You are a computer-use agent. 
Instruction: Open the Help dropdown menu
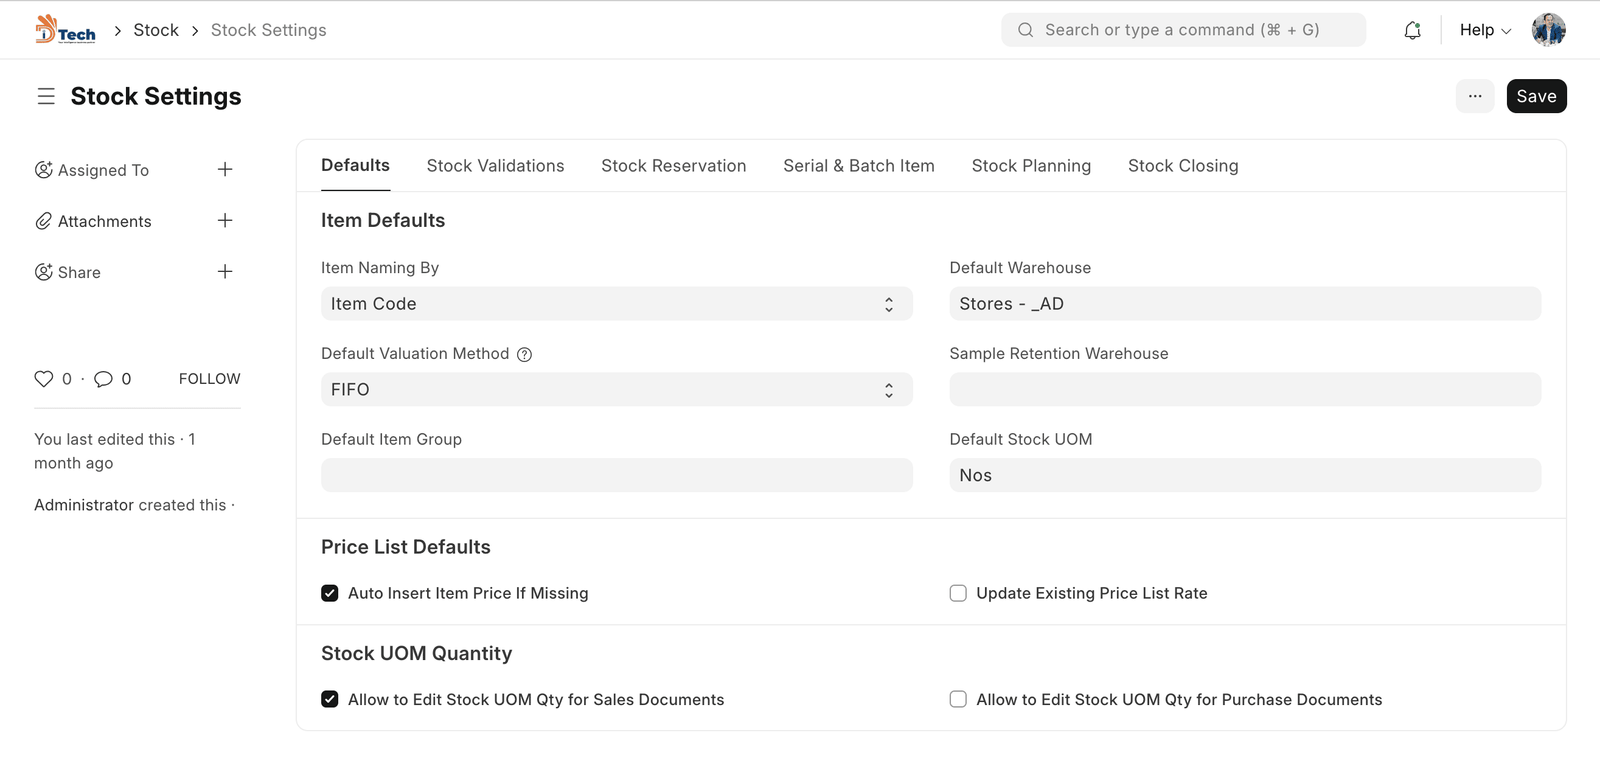point(1485,30)
